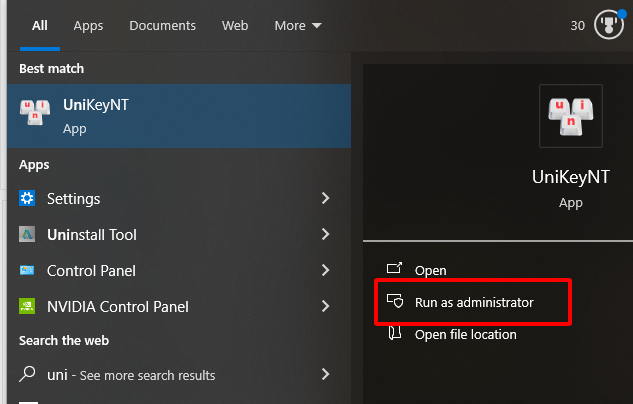The height and width of the screenshot is (404, 633).
Task: Expand NVIDIA Control Panel options chevron
Action: [325, 306]
